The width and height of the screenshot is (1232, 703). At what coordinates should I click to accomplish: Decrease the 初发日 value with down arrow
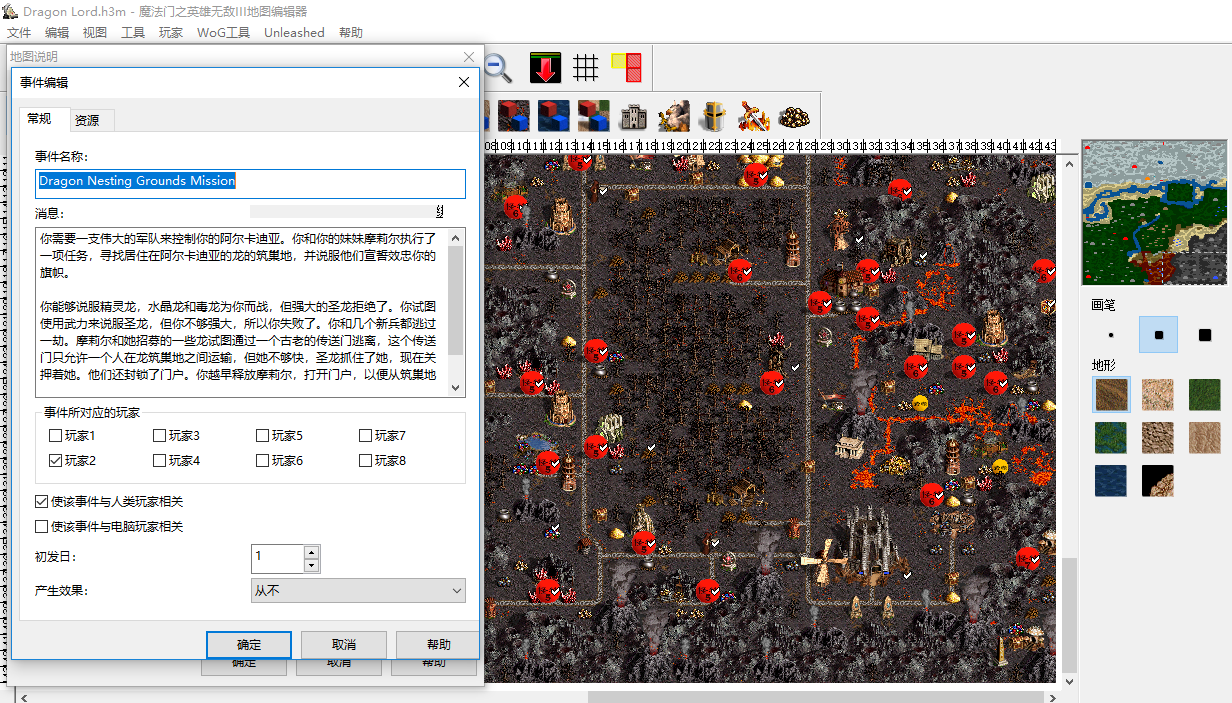pyautogui.click(x=311, y=566)
